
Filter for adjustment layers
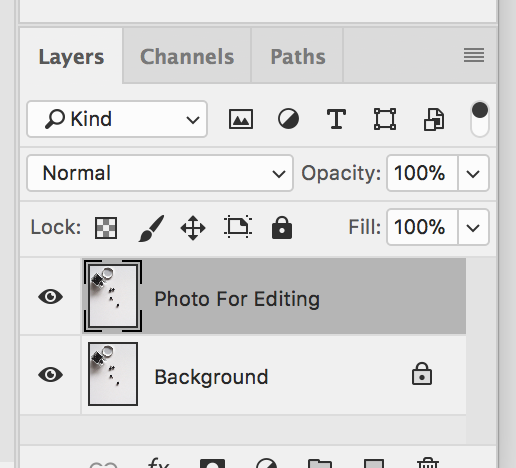coord(288,119)
